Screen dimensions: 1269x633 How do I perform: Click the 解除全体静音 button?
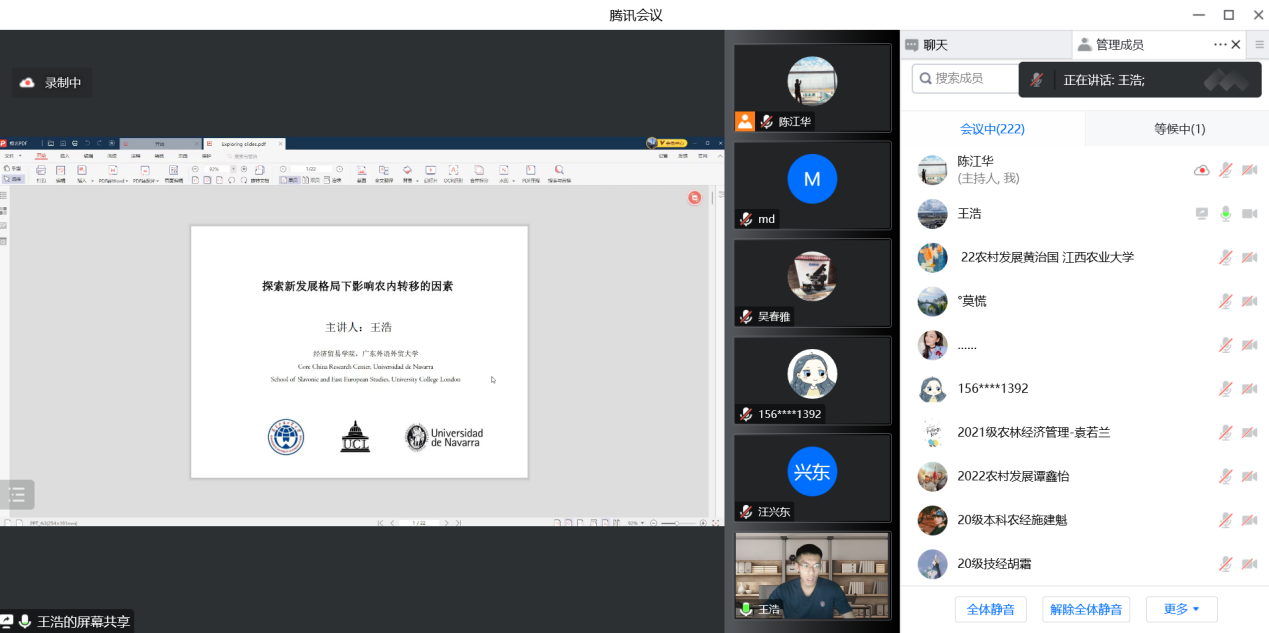point(1087,609)
